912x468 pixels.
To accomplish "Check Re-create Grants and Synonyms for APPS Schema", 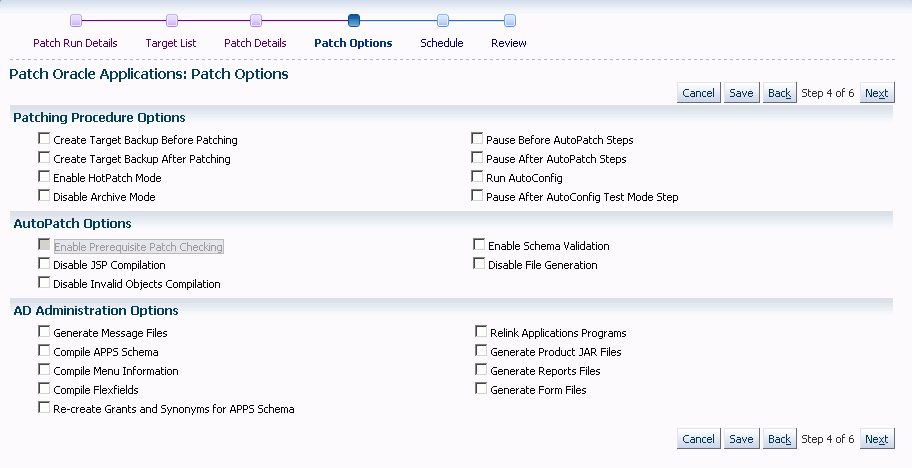I will point(44,408).
